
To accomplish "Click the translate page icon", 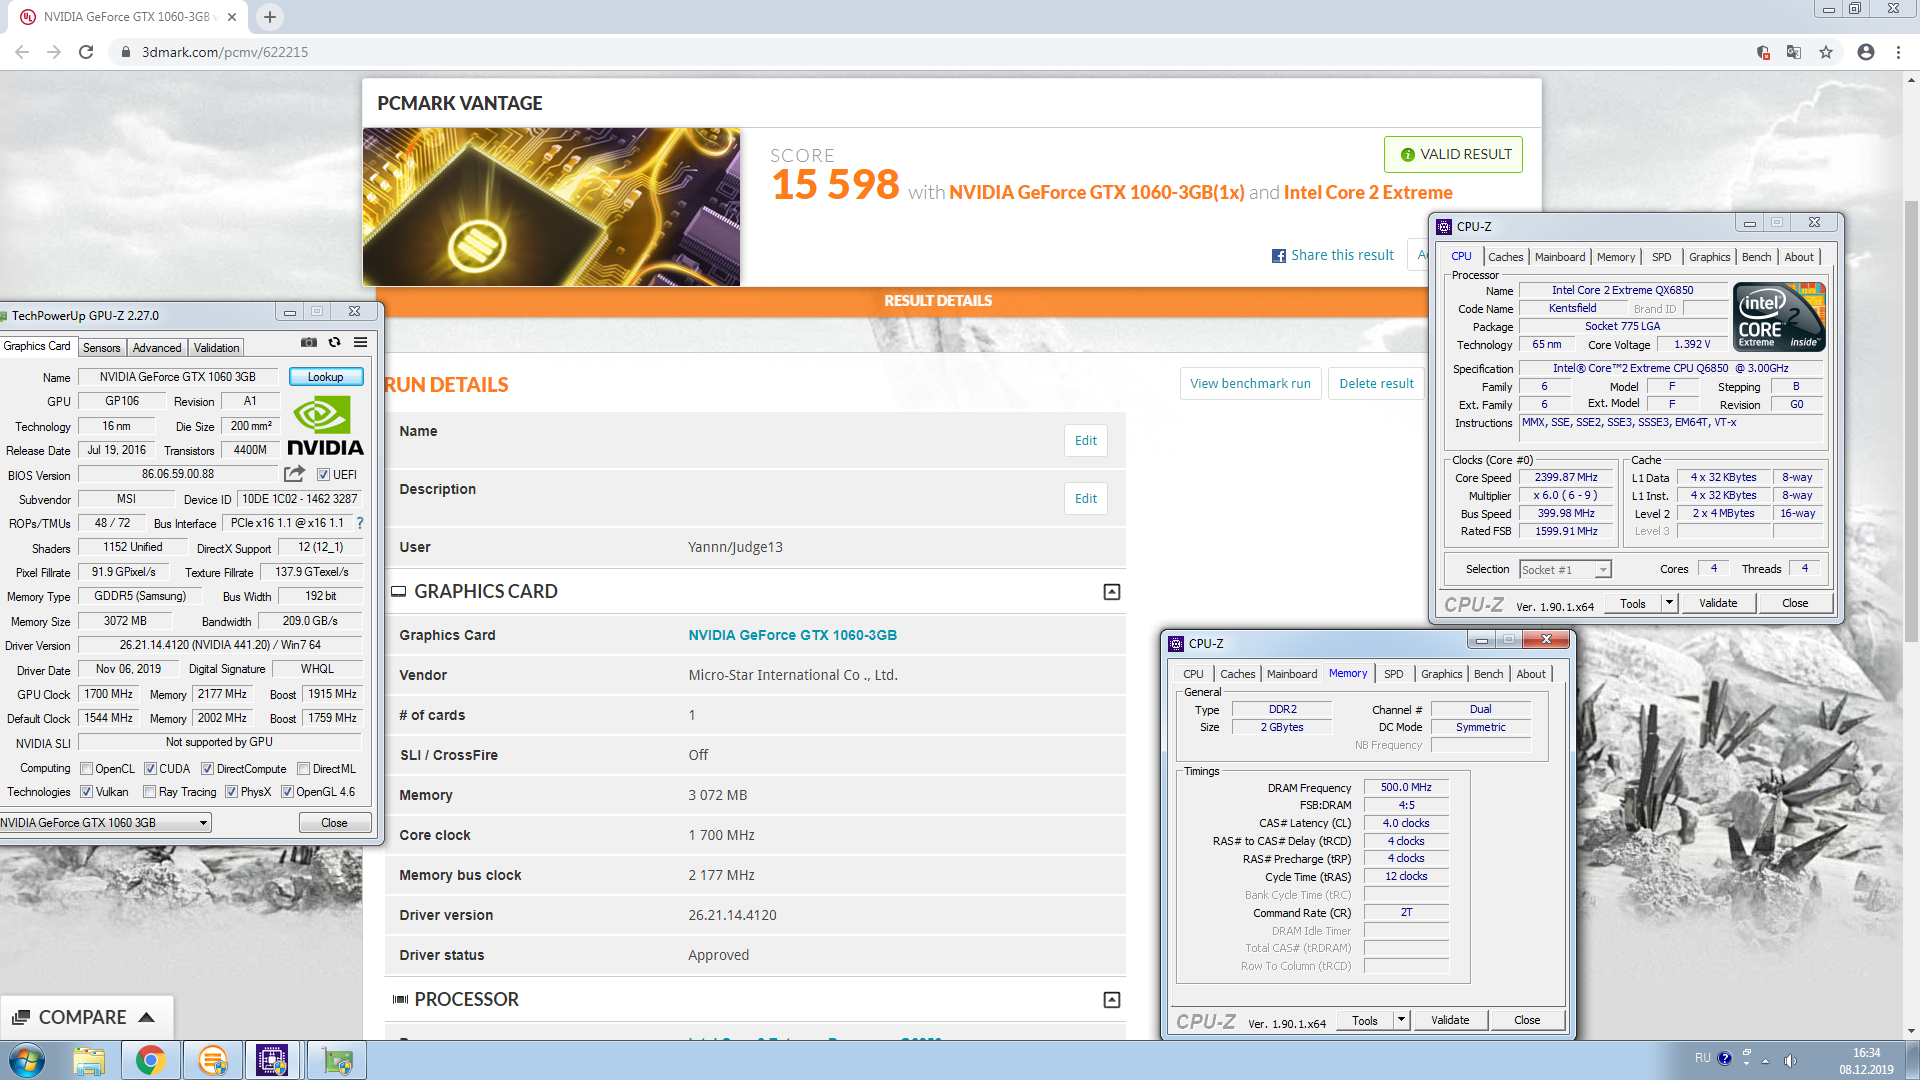I will [1794, 52].
